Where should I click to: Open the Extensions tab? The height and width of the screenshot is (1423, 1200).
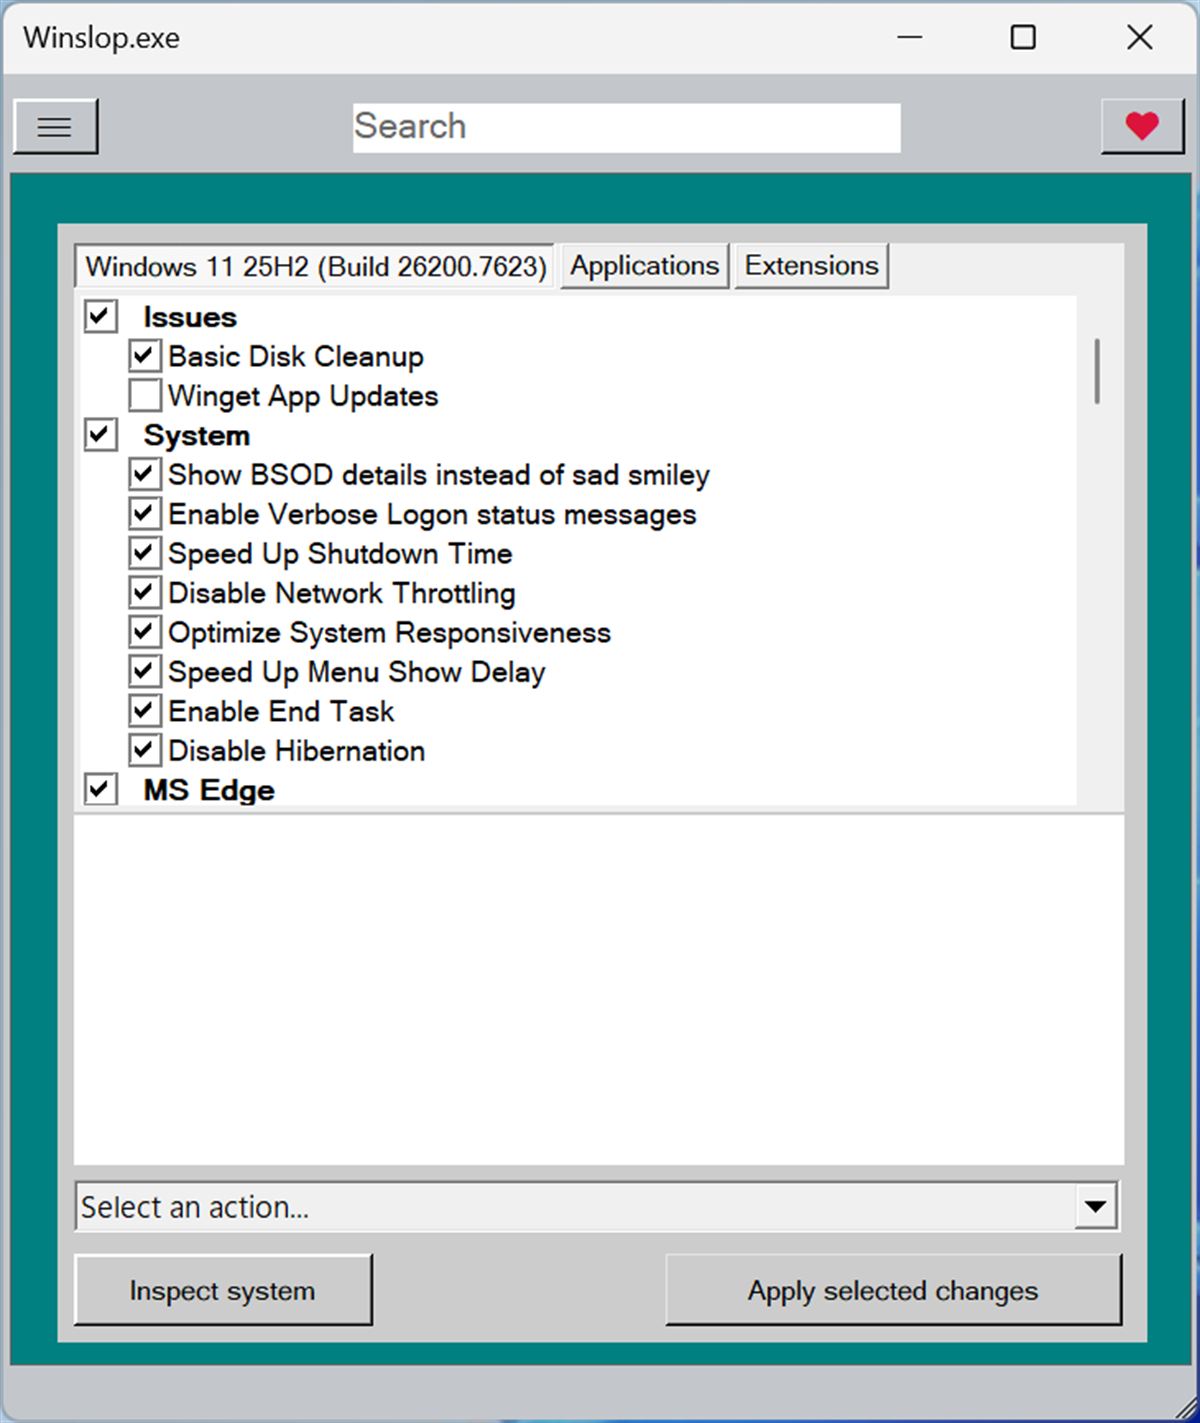click(x=811, y=266)
